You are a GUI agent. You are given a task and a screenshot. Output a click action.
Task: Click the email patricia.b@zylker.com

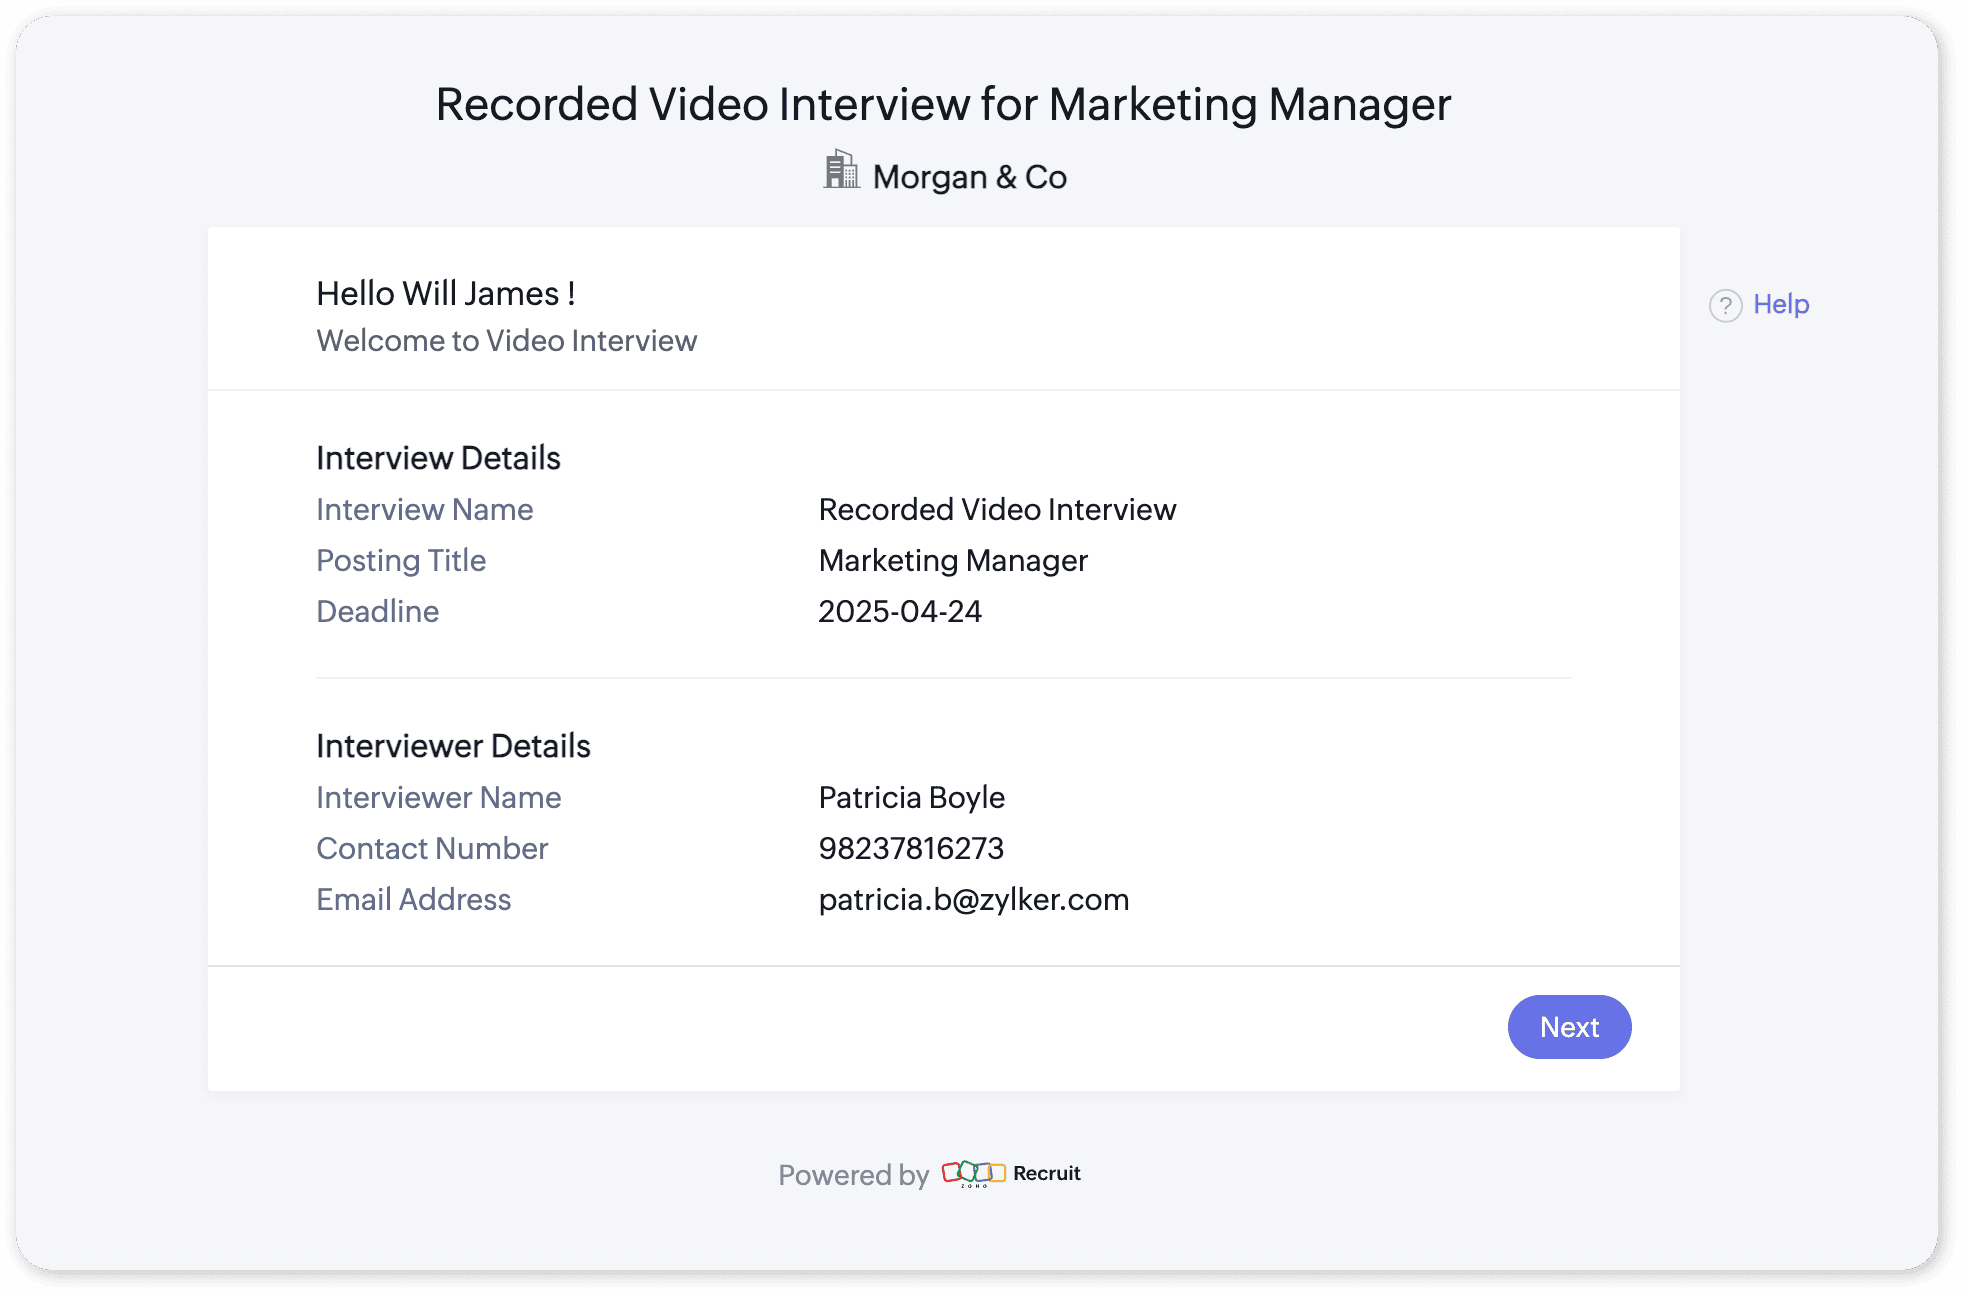973,900
